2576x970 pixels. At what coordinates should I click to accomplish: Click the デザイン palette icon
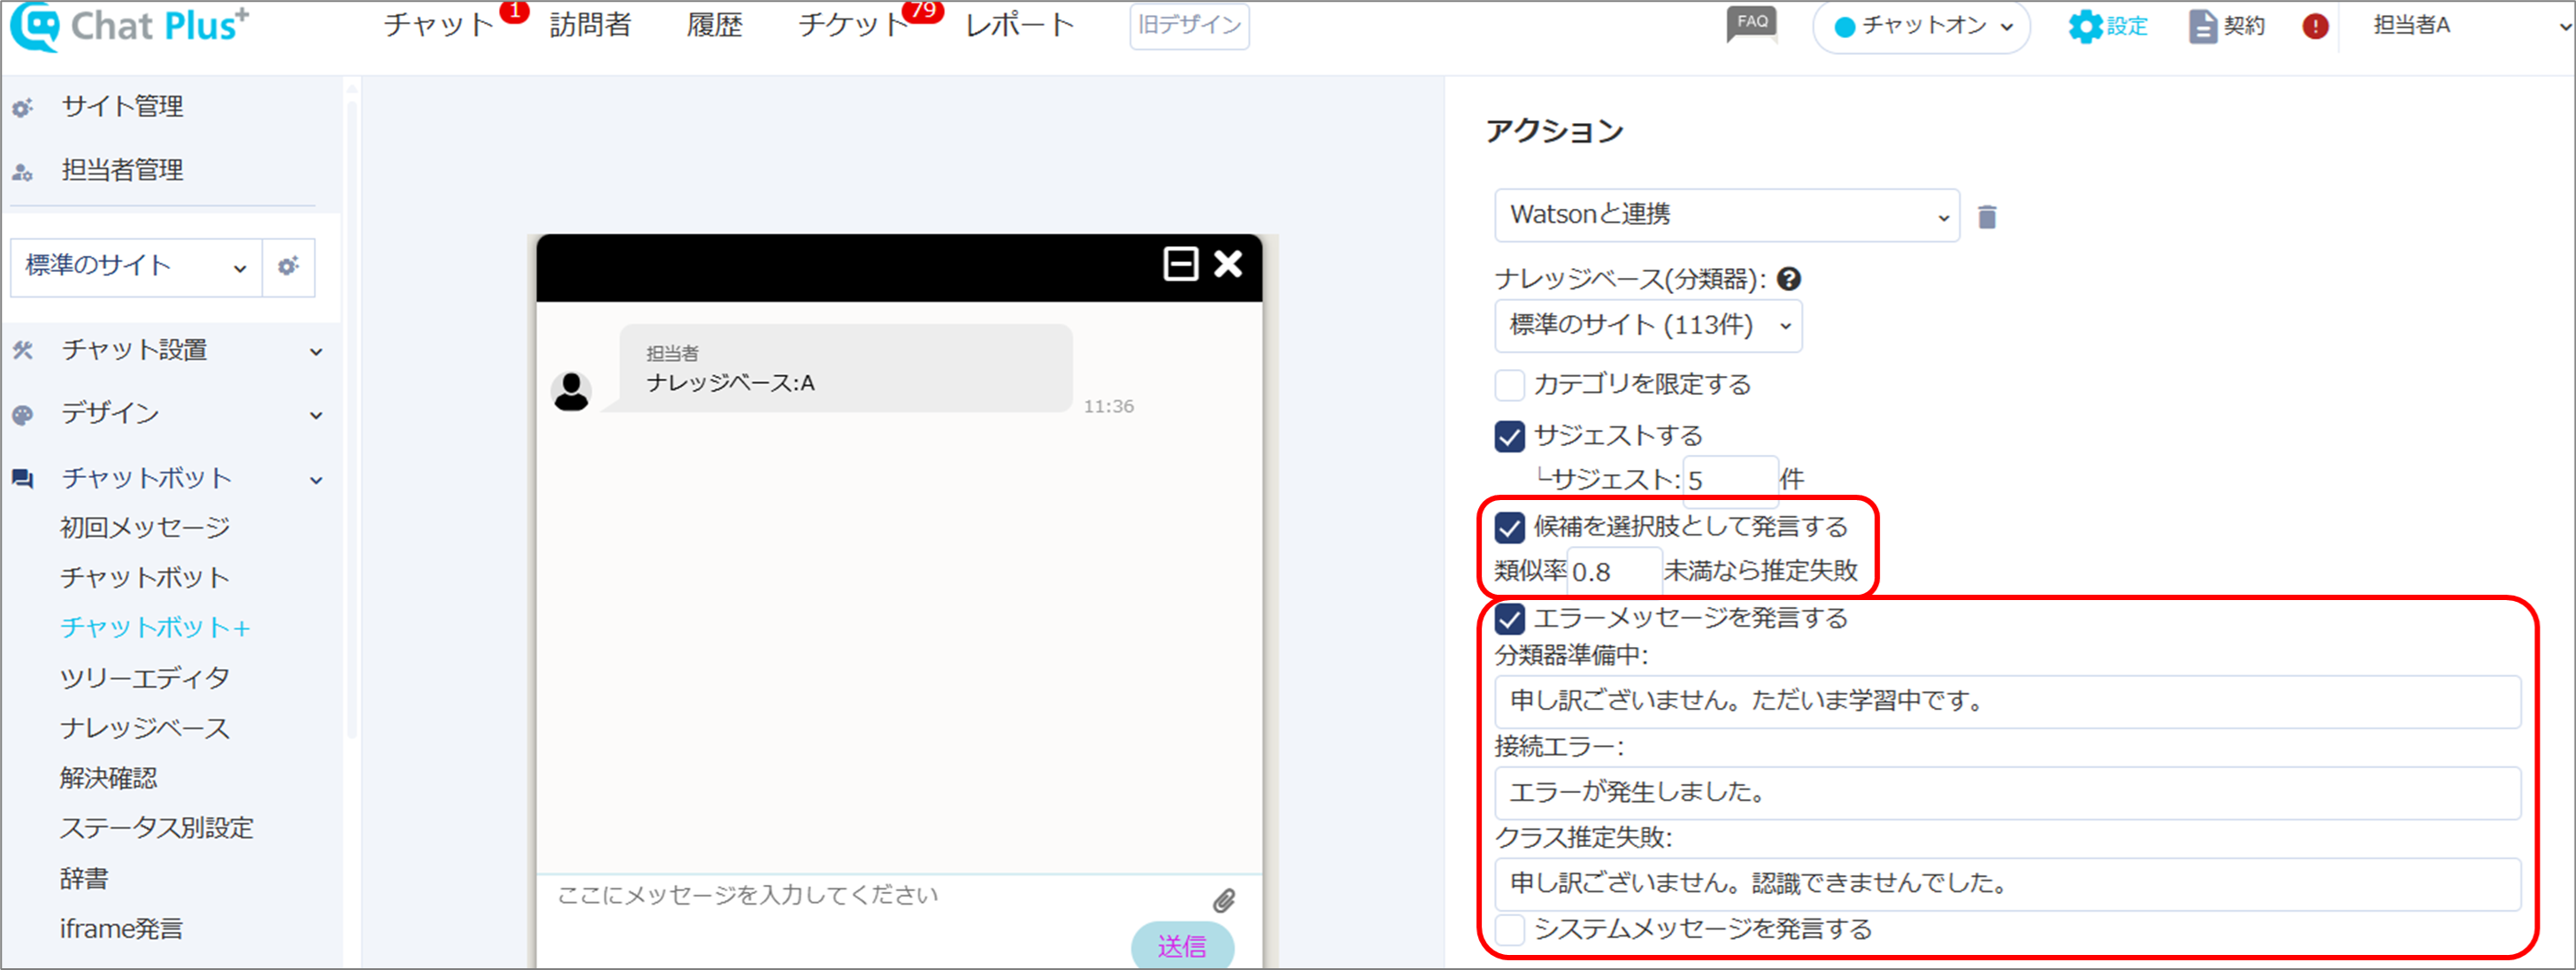(23, 414)
